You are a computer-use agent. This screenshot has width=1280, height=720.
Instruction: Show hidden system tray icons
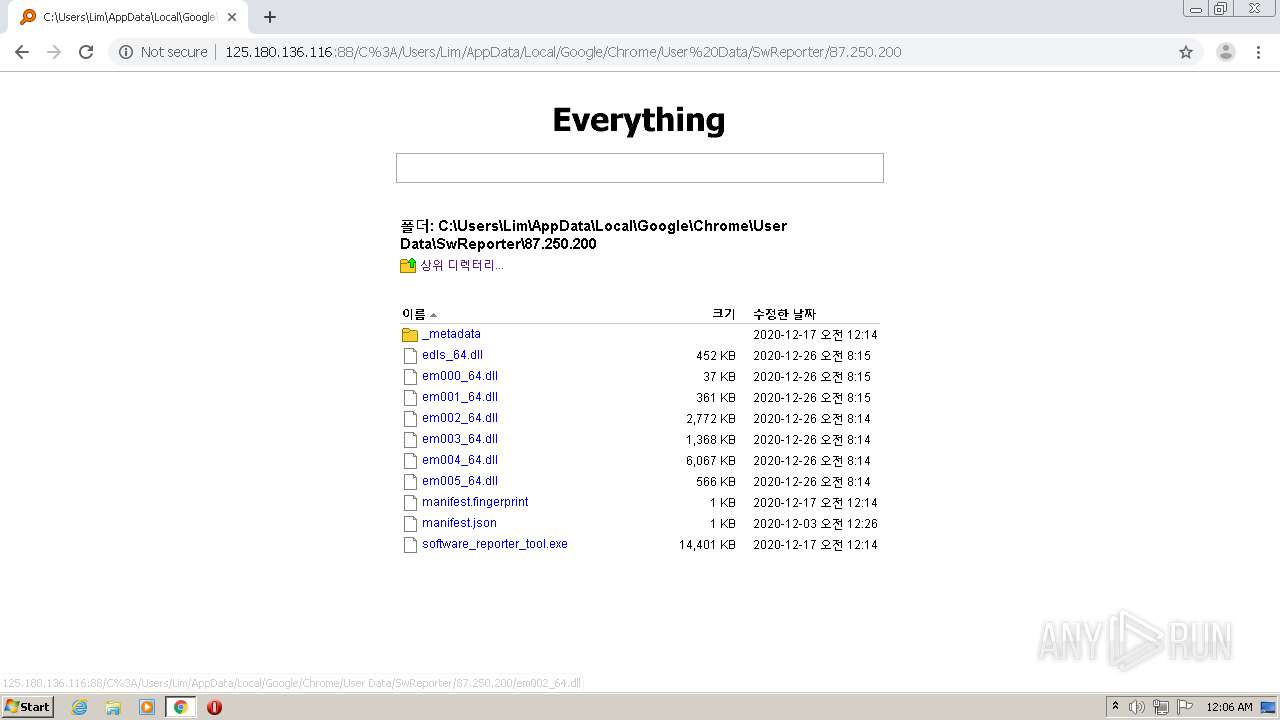[x=1116, y=707]
